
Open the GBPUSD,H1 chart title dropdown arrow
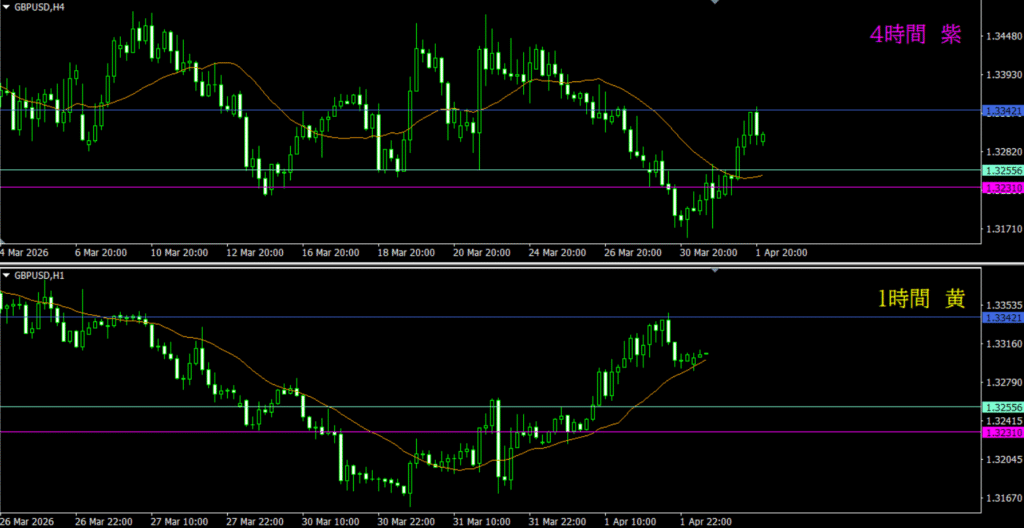[6, 274]
